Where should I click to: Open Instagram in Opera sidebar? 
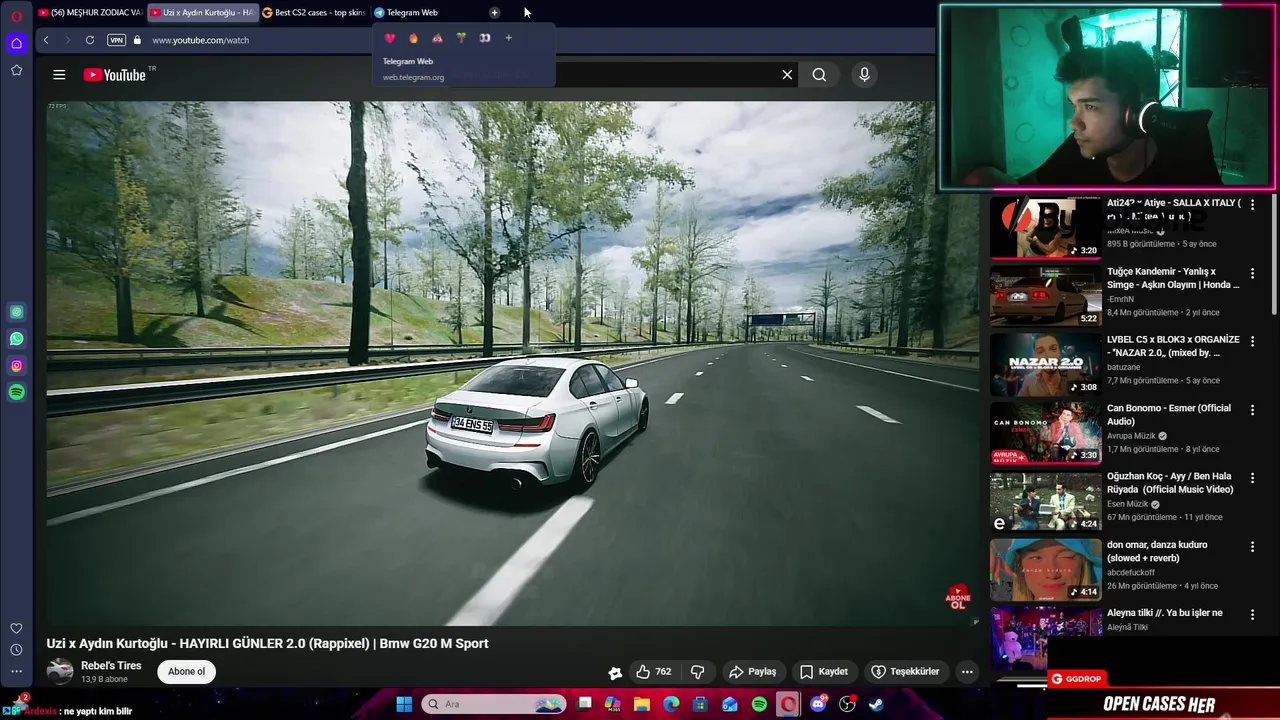(x=16, y=366)
